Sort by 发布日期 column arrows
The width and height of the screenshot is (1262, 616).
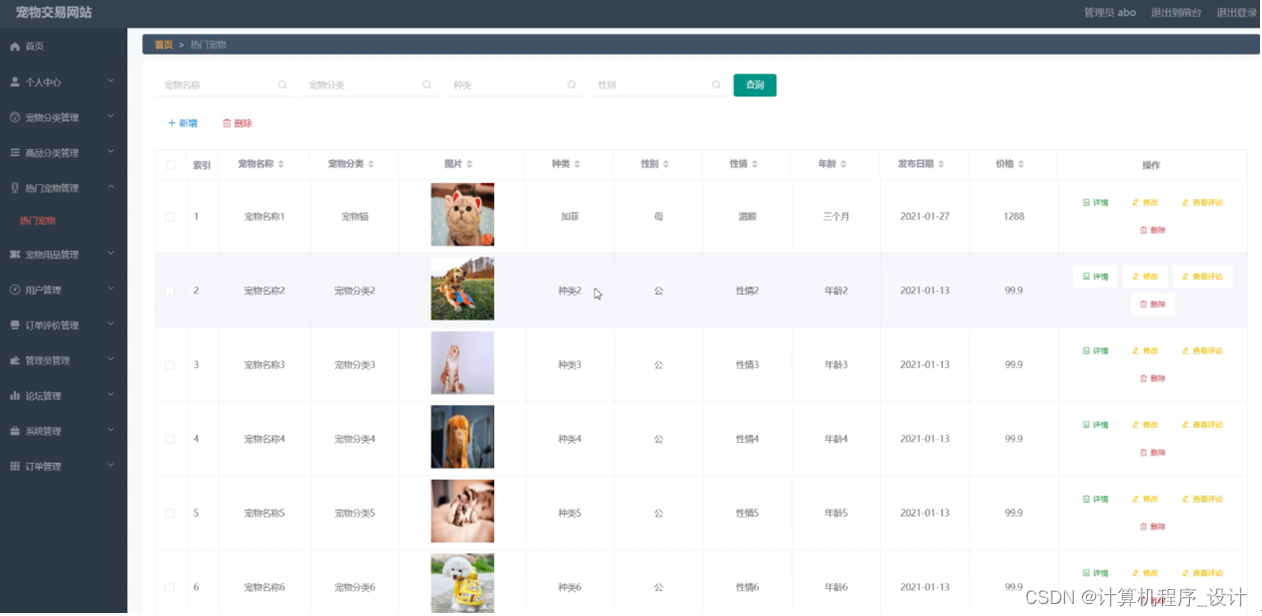click(x=942, y=164)
